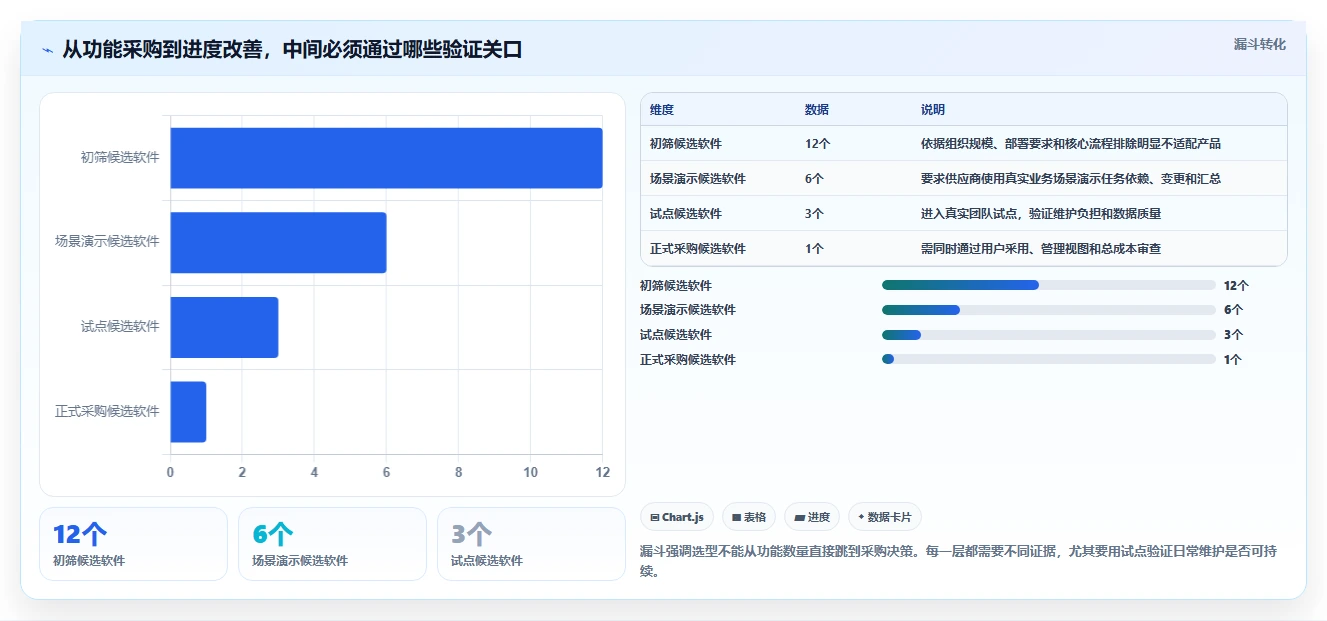This screenshot has height=621, width=1327.
Task: Click the lightning icon beside the title
Action: 47,50
